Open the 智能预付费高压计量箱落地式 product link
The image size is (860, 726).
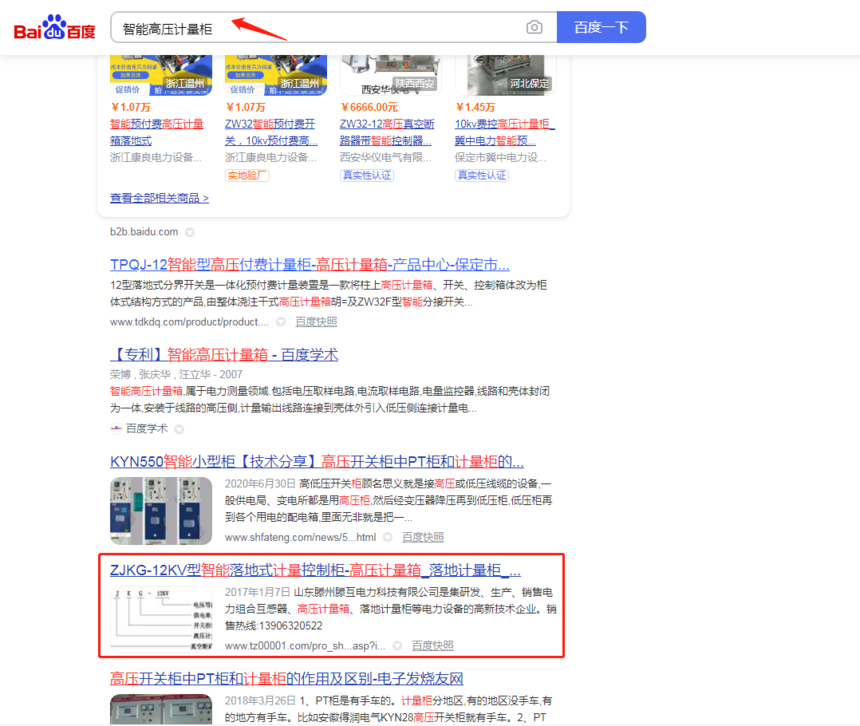tap(157, 133)
